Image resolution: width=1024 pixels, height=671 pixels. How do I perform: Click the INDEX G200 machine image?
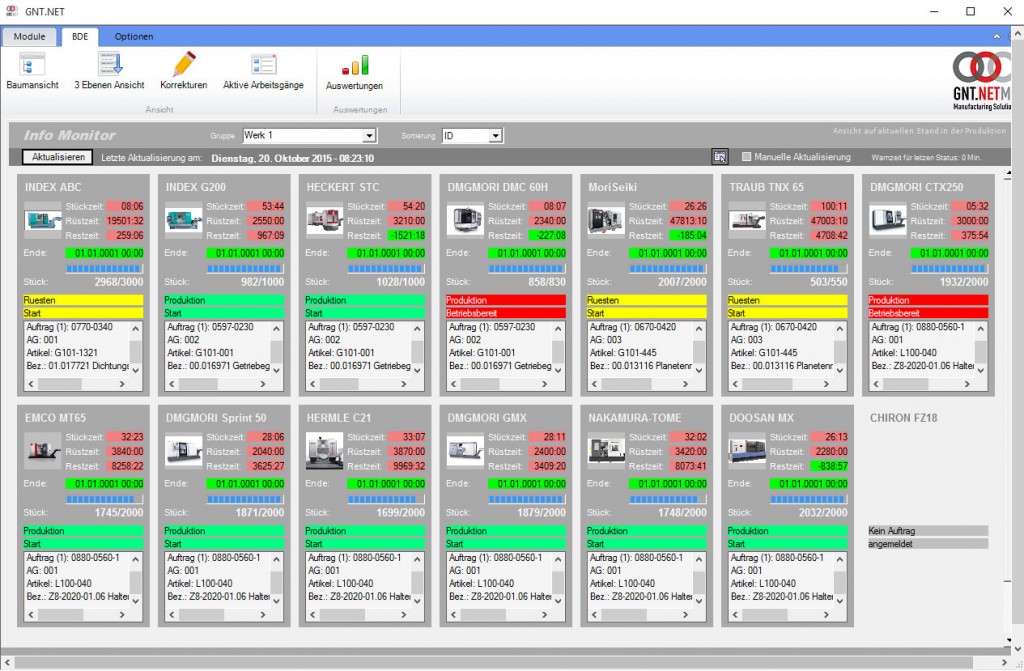tap(184, 220)
